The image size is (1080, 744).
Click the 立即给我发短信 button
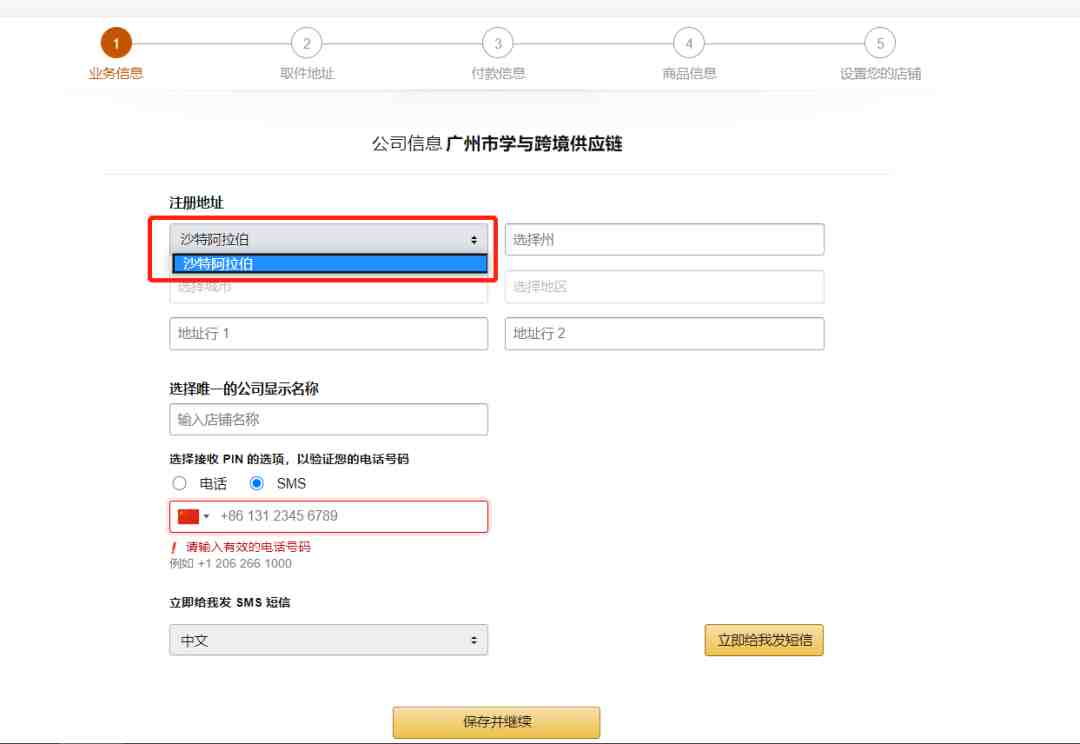[x=764, y=640]
